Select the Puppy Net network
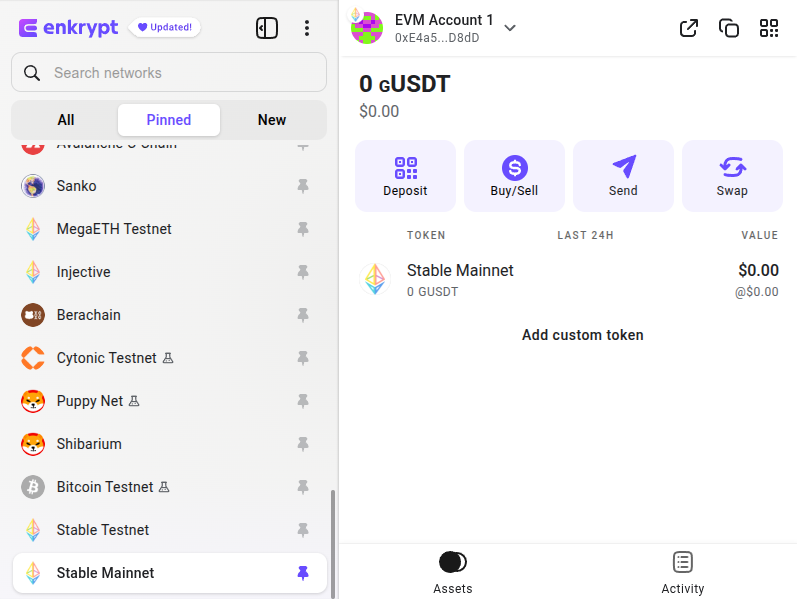This screenshot has width=797, height=599. pyautogui.click(x=169, y=401)
